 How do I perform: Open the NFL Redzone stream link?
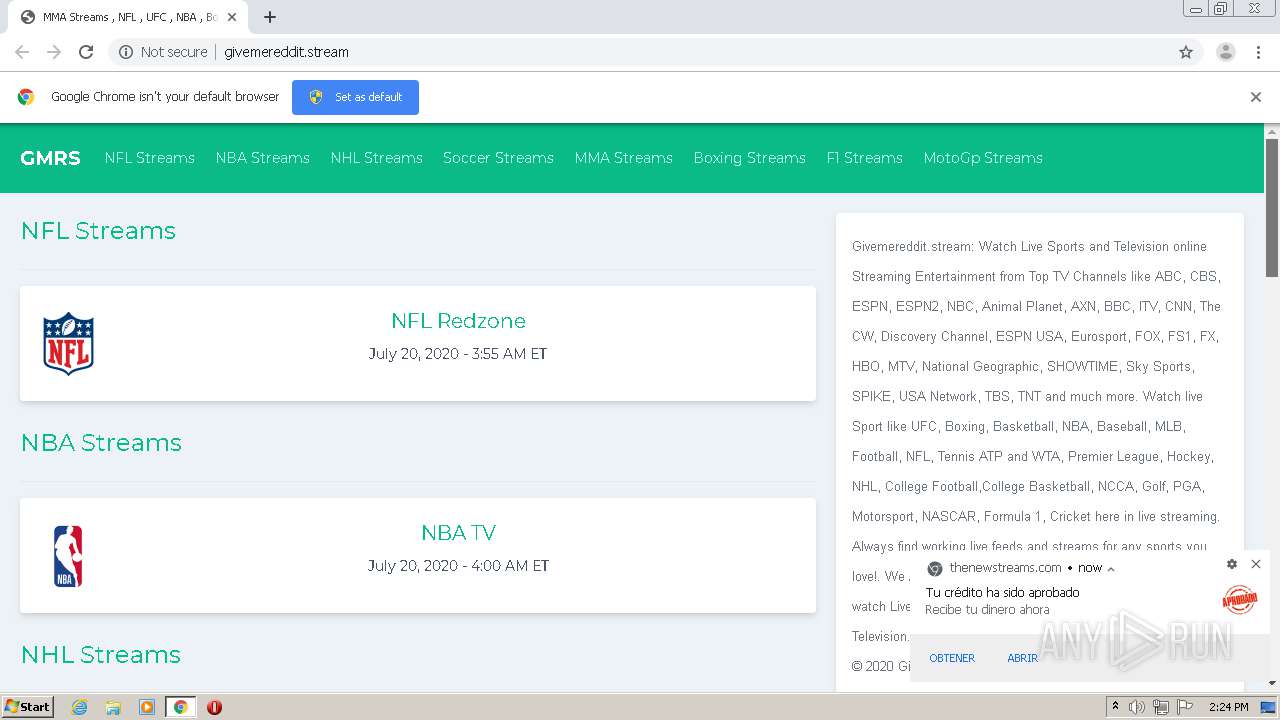[x=458, y=321]
